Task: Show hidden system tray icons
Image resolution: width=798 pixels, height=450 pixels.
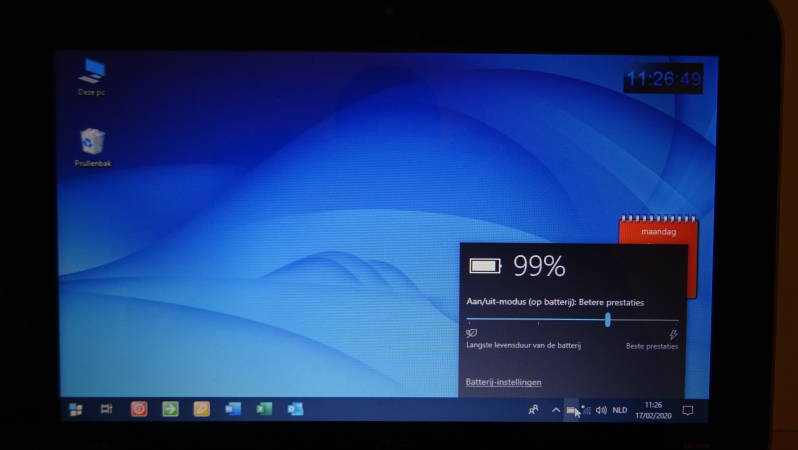Action: [x=556, y=410]
